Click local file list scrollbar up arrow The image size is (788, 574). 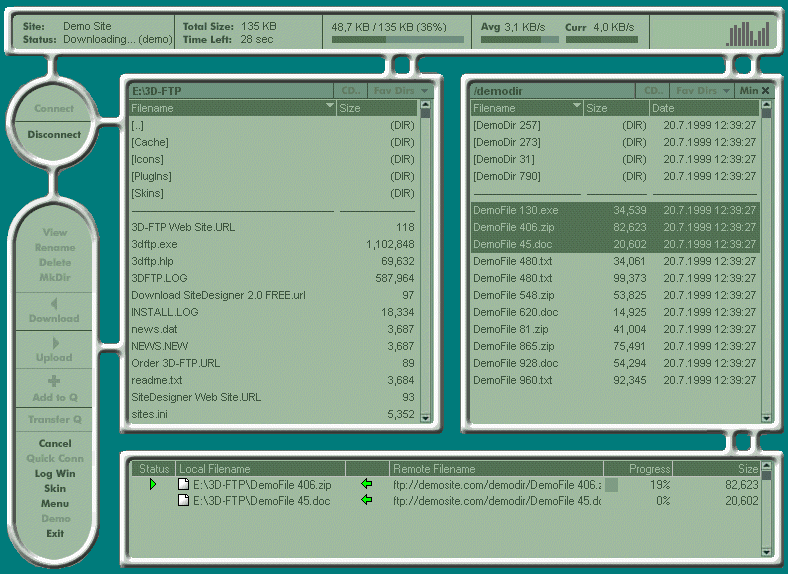(426, 106)
